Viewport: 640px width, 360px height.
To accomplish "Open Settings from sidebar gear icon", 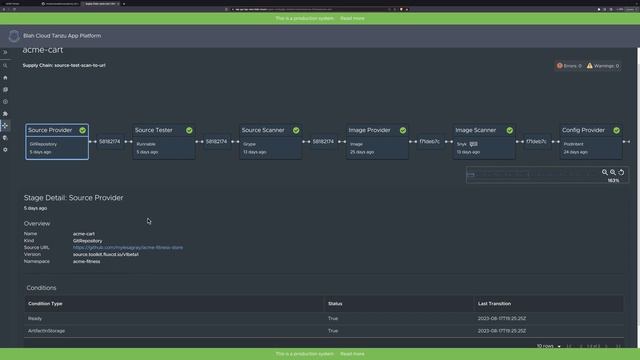I will pos(5,150).
